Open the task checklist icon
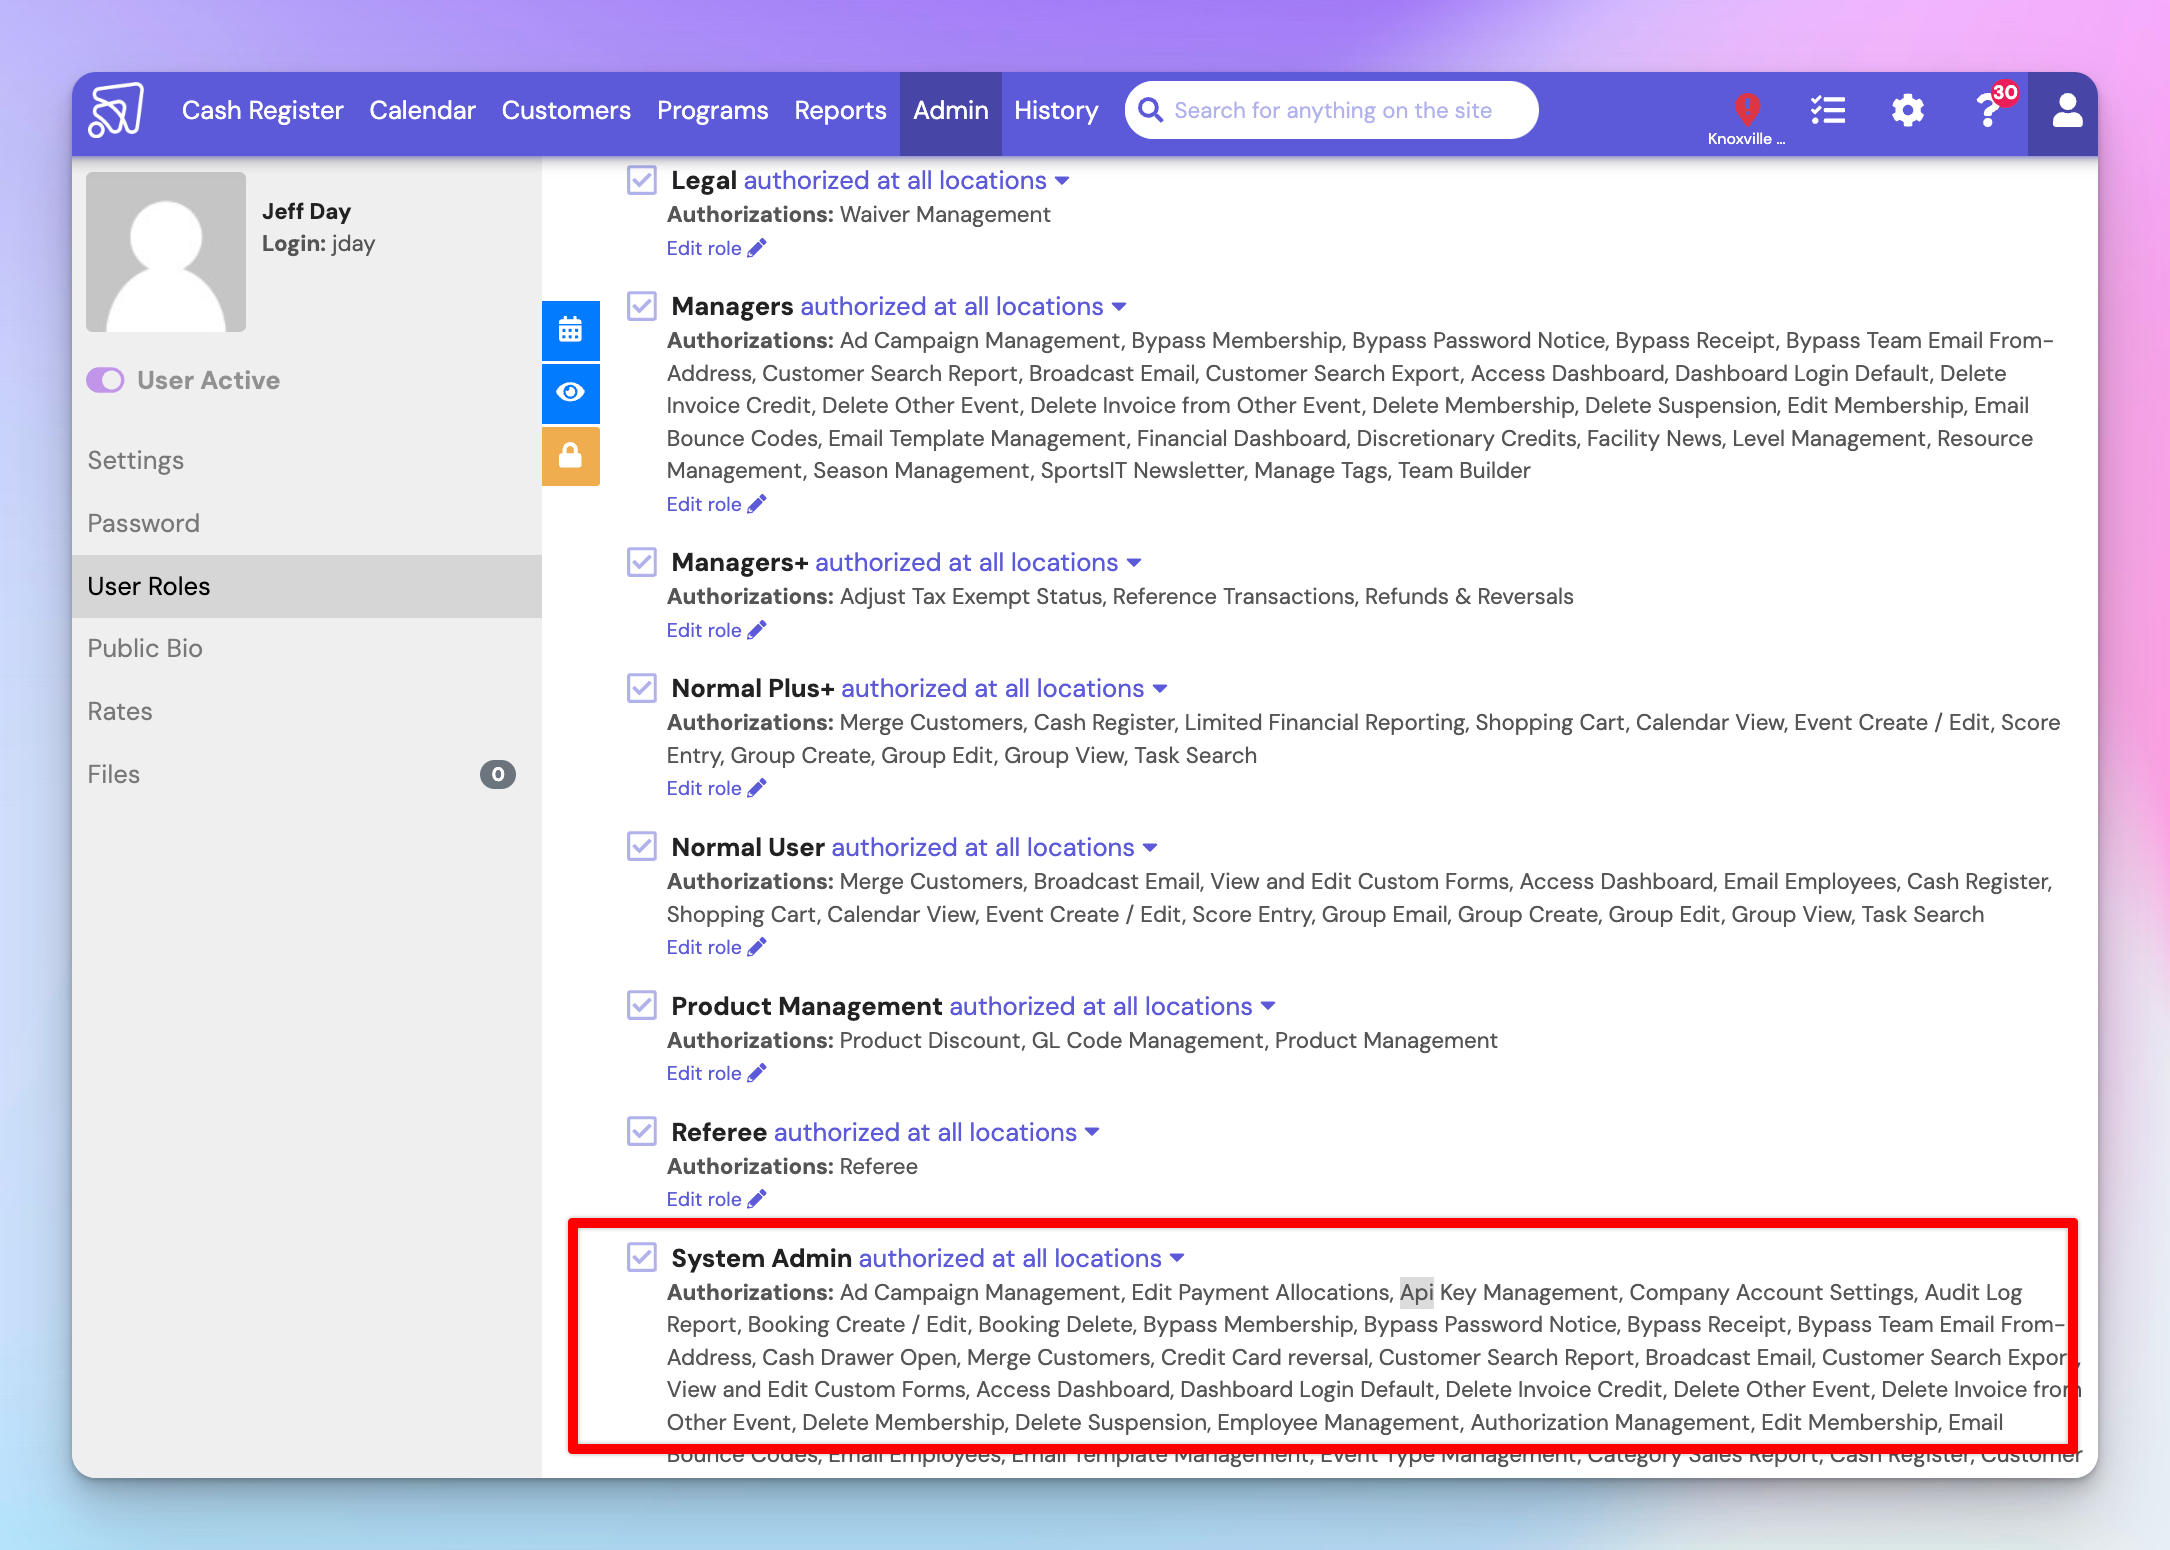Image resolution: width=2170 pixels, height=1550 pixels. point(1828,110)
